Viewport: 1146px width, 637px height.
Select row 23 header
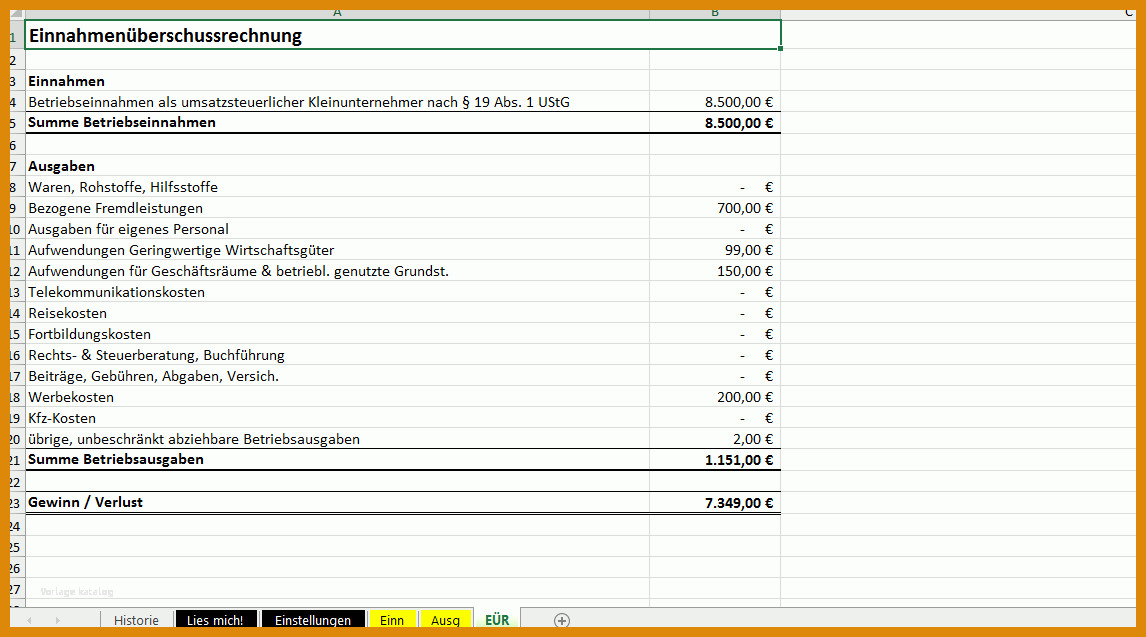tap(16, 503)
